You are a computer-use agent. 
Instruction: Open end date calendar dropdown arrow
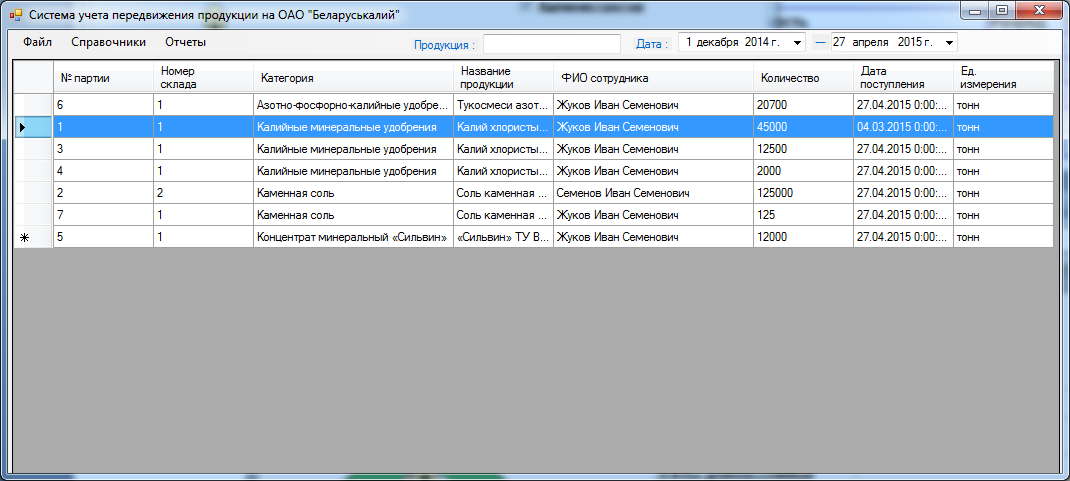[949, 43]
